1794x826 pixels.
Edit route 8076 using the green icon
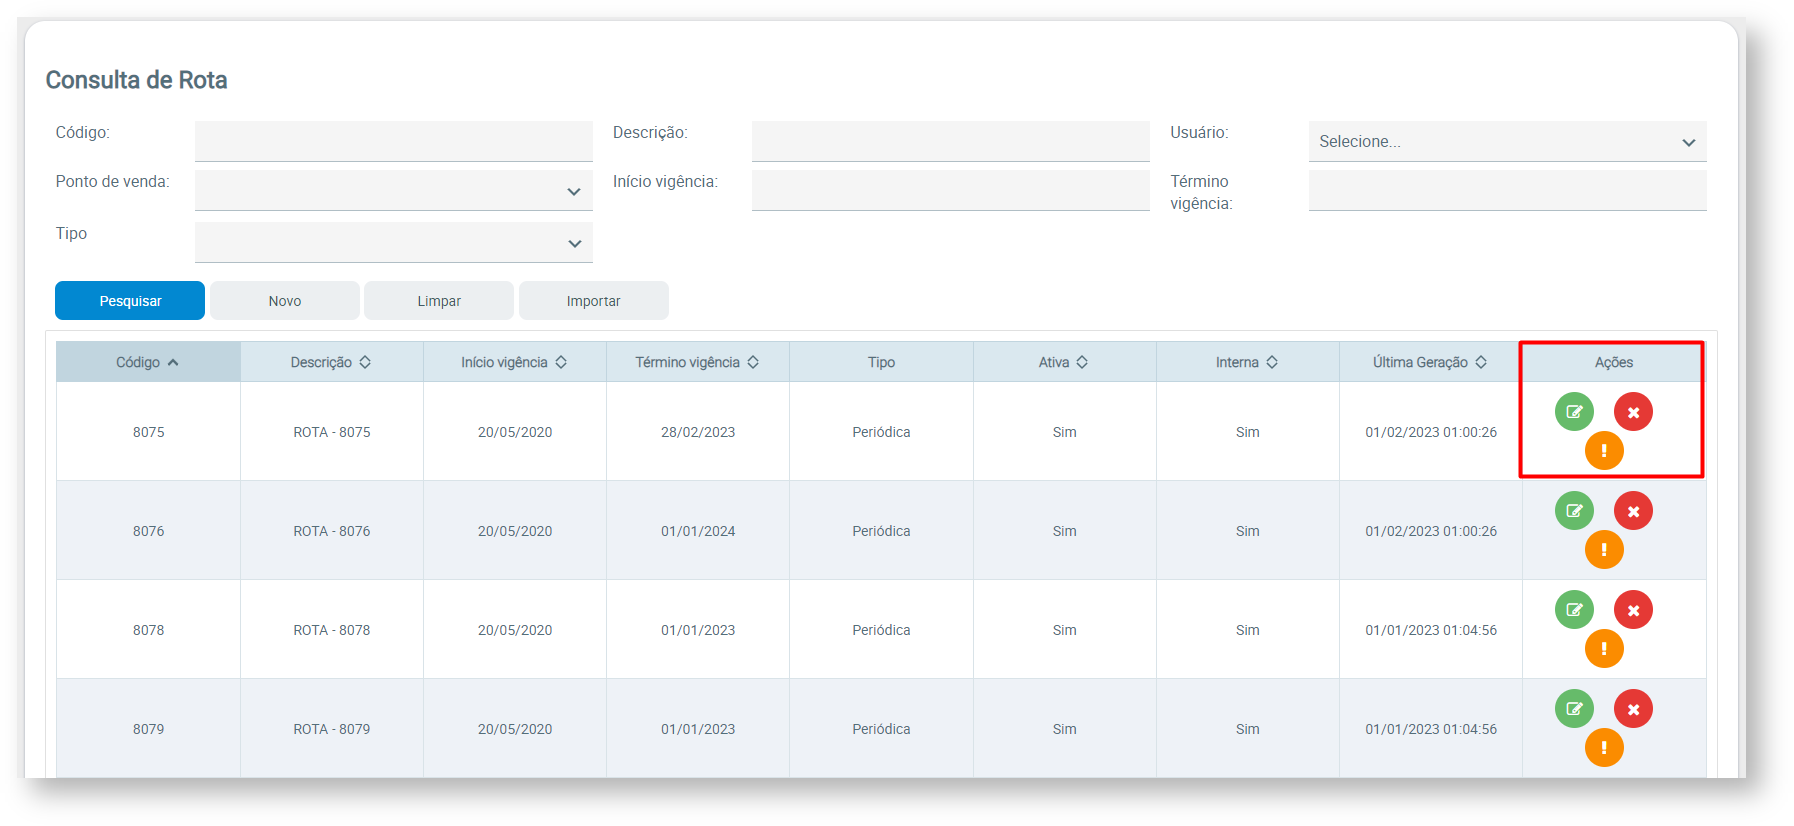(1574, 511)
